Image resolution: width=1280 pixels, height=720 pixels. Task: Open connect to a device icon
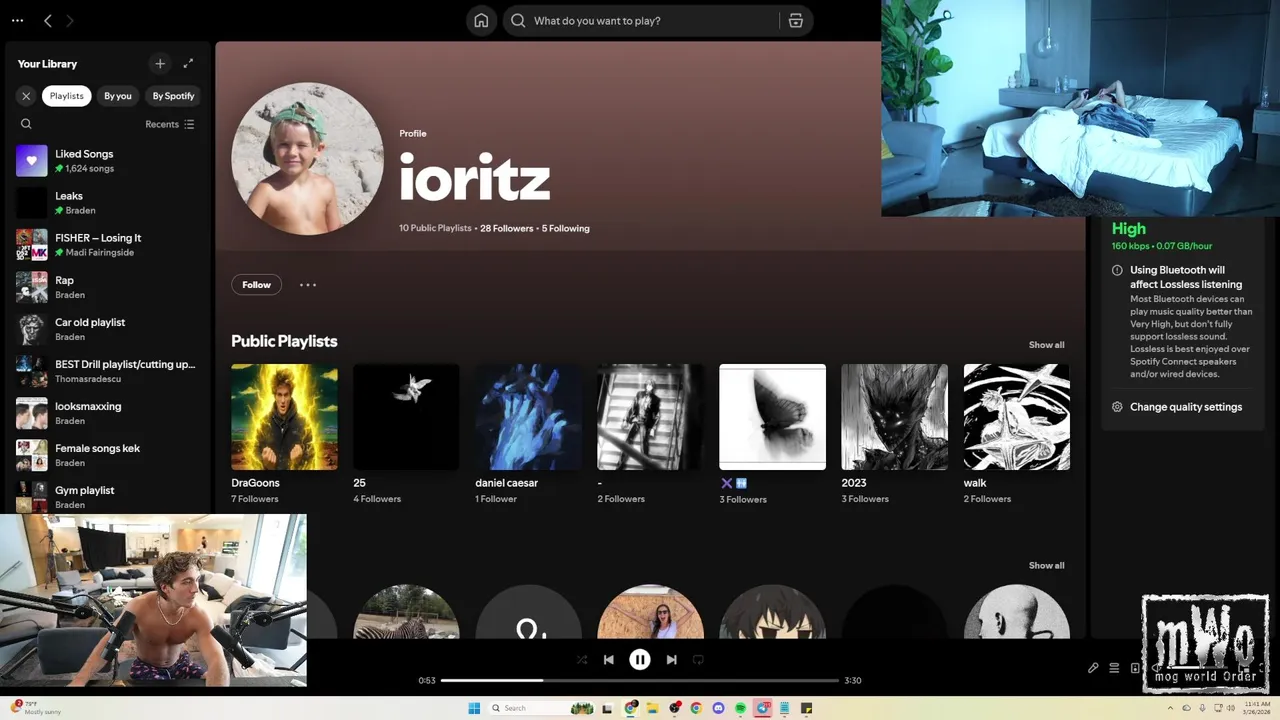tap(1135, 668)
